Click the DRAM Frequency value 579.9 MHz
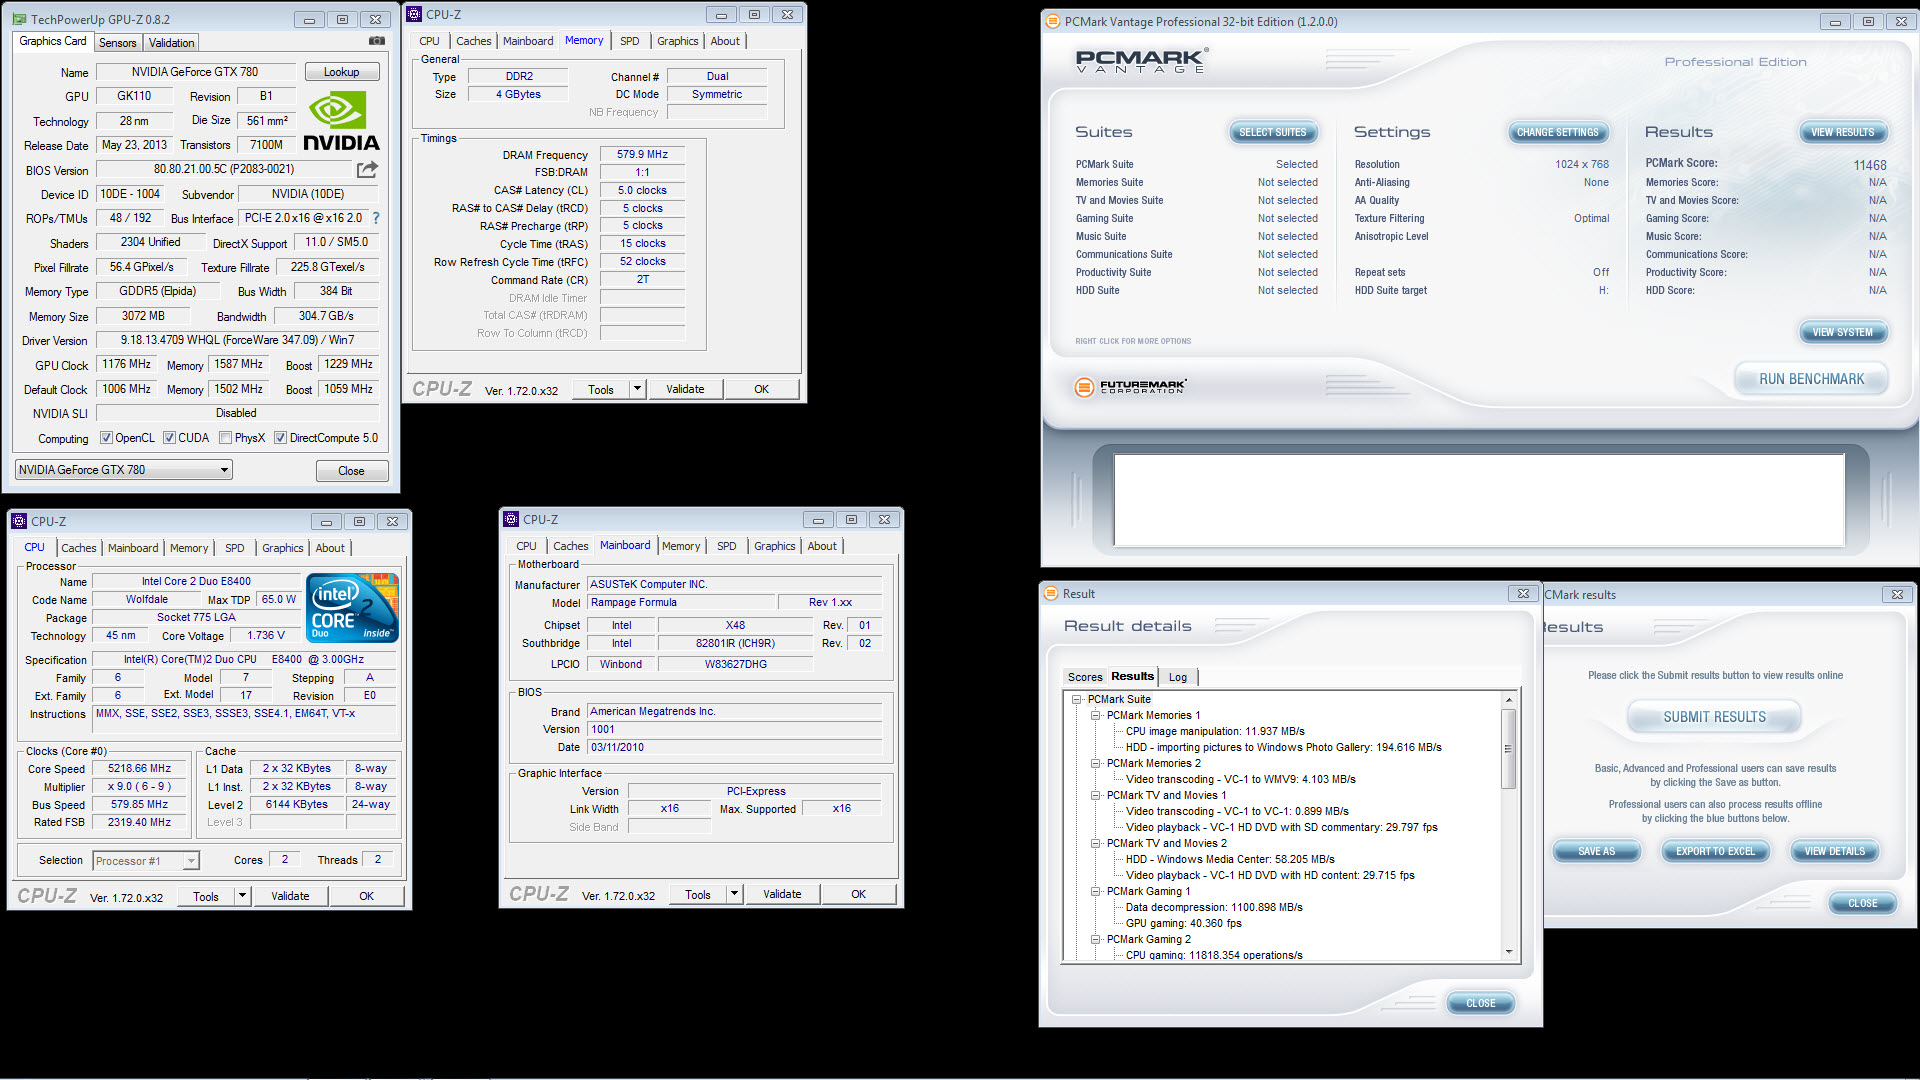Image resolution: width=1920 pixels, height=1080 pixels. tap(642, 154)
